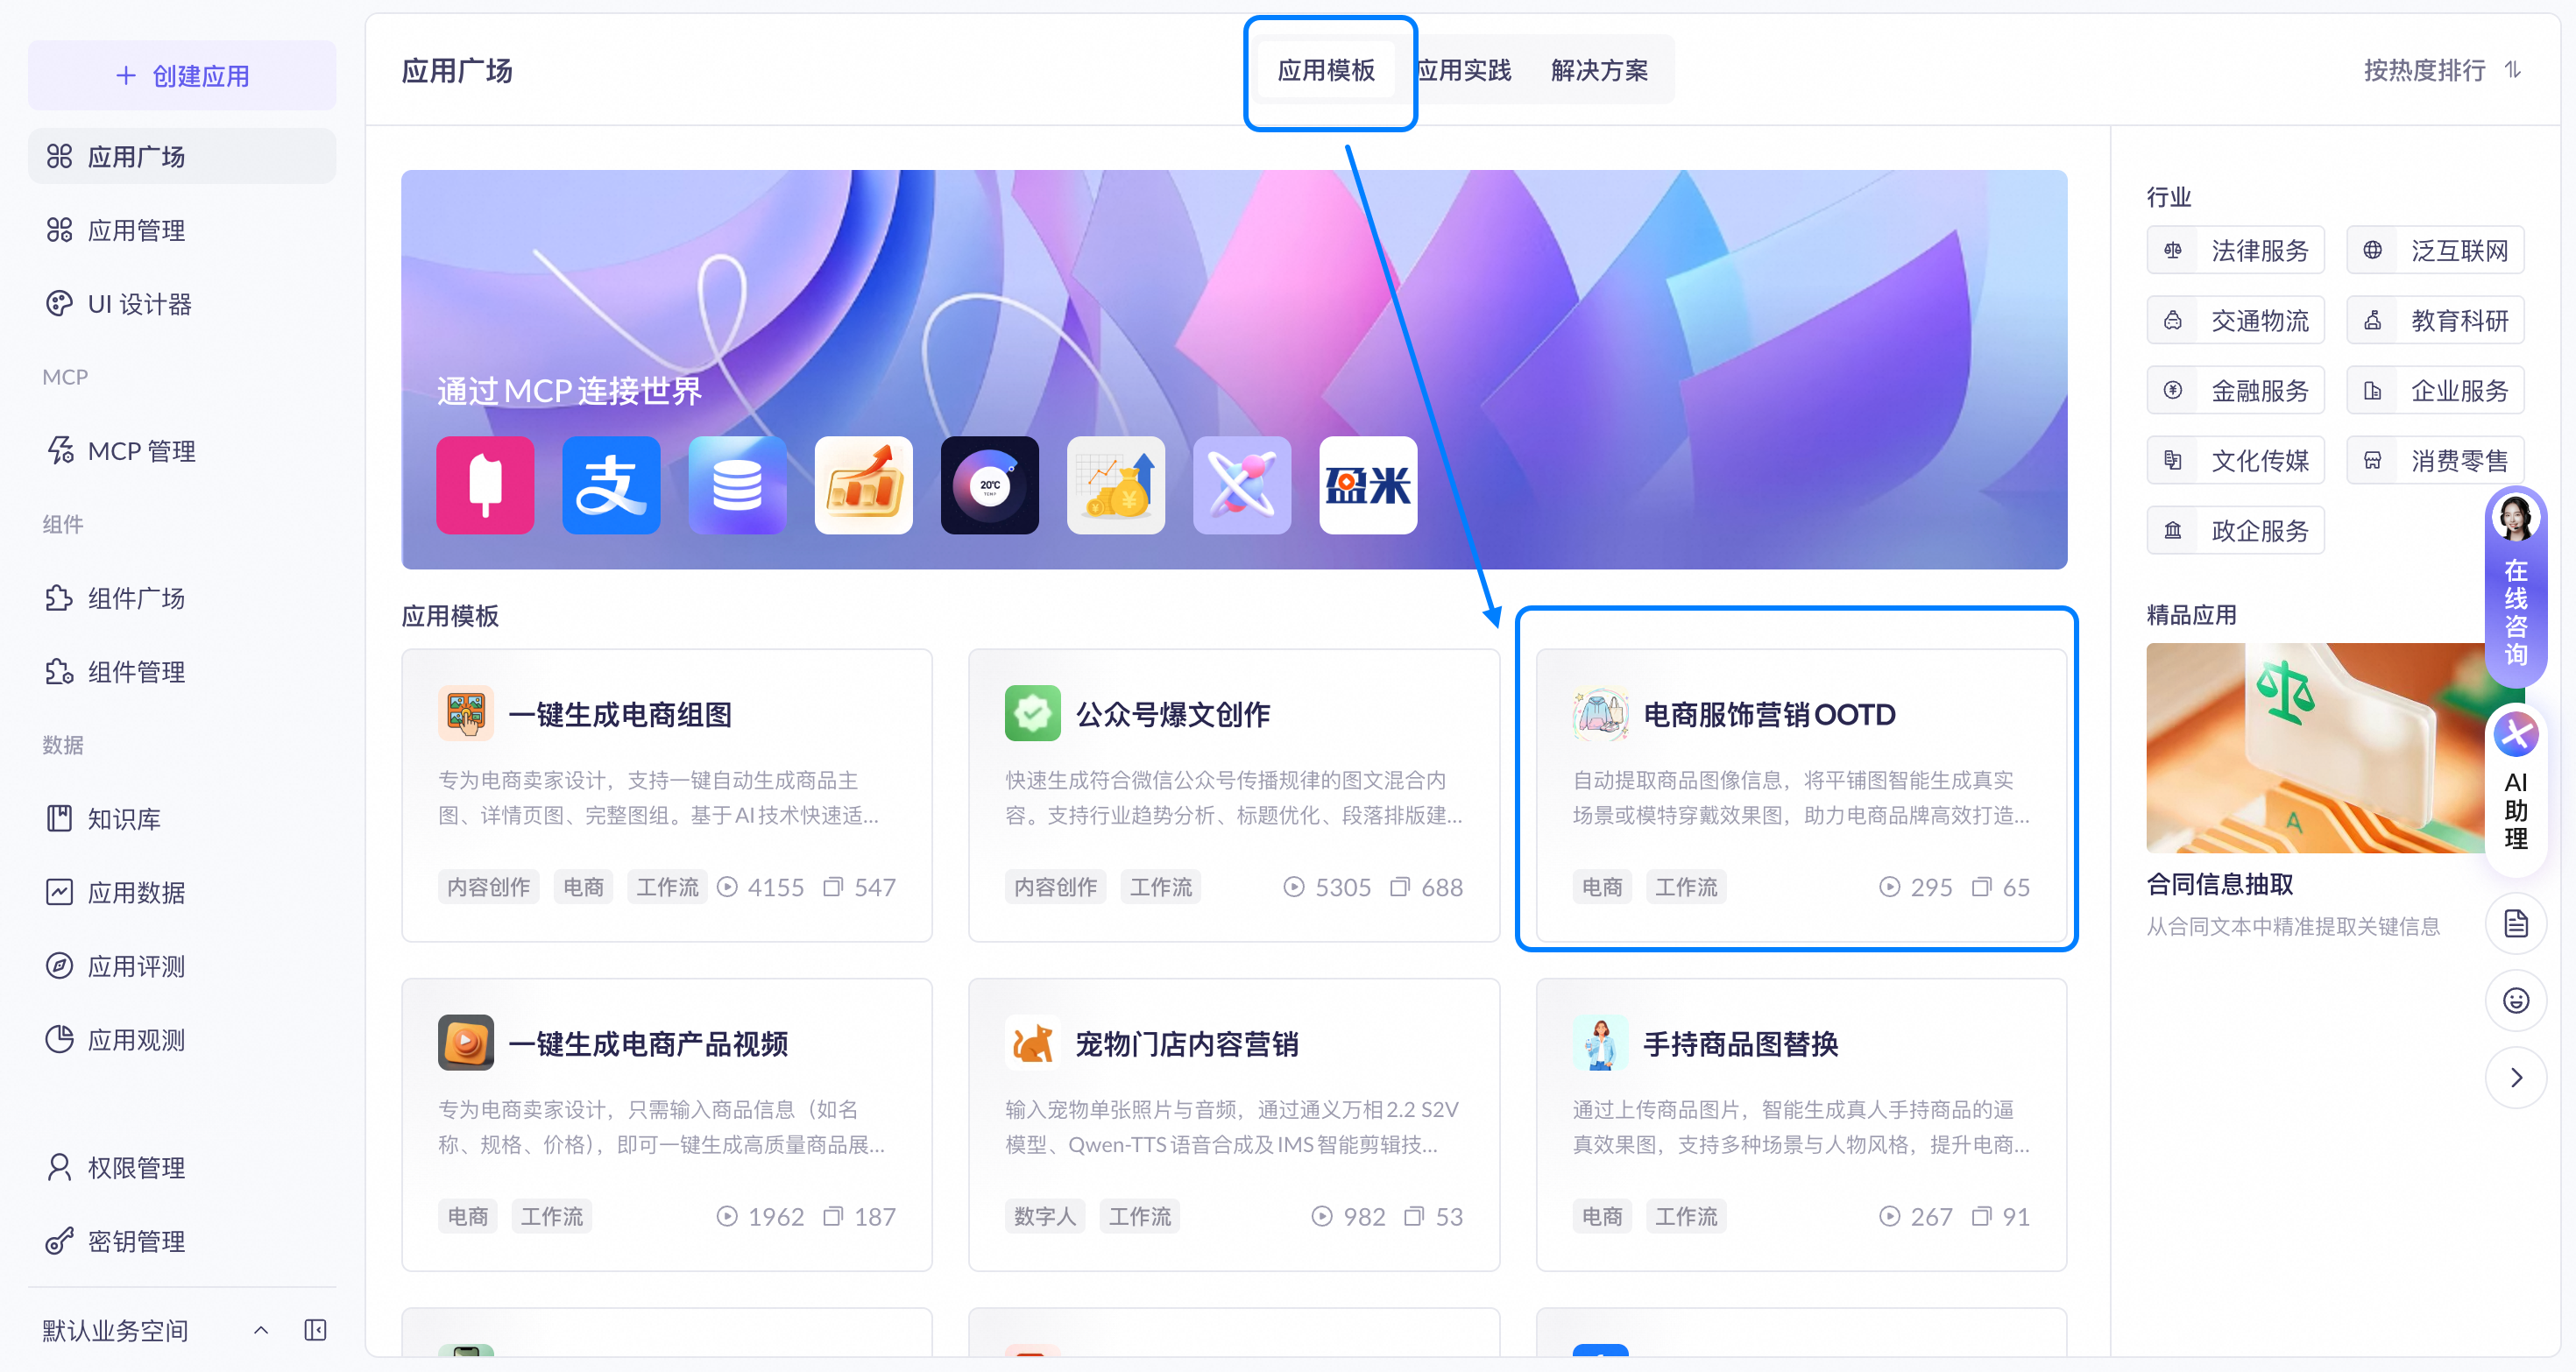Open the document floating icon

click(x=2515, y=923)
